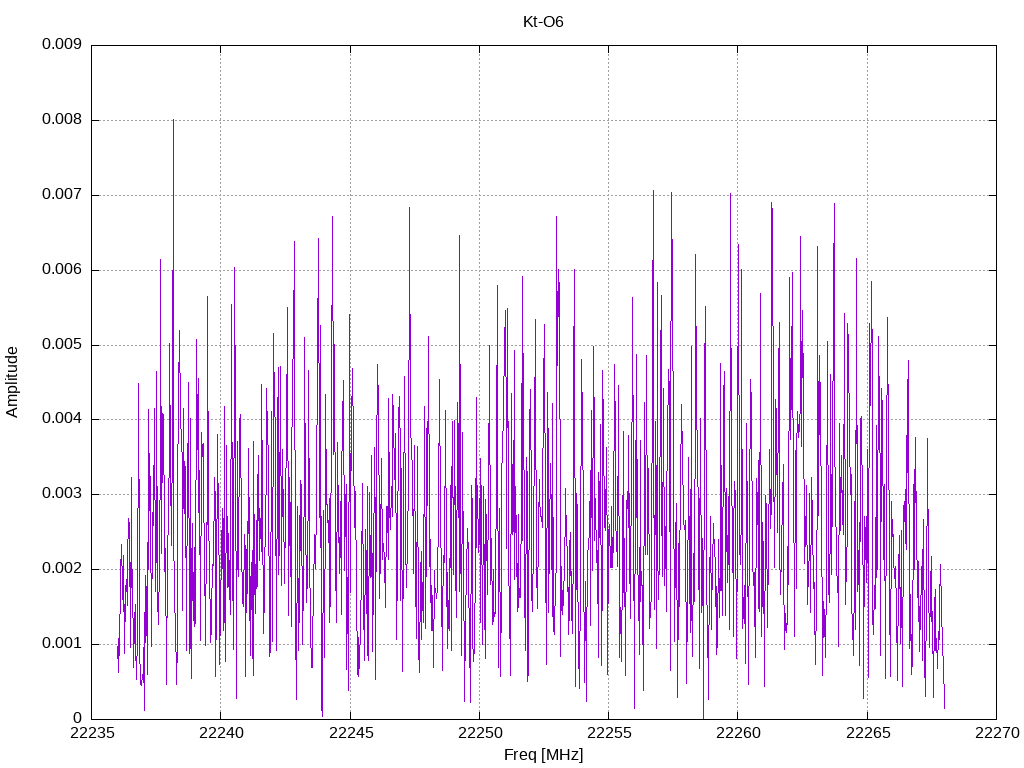The height and width of the screenshot is (768, 1024).
Task: Click the tallest peak tip near 0.008
Action: [173, 121]
